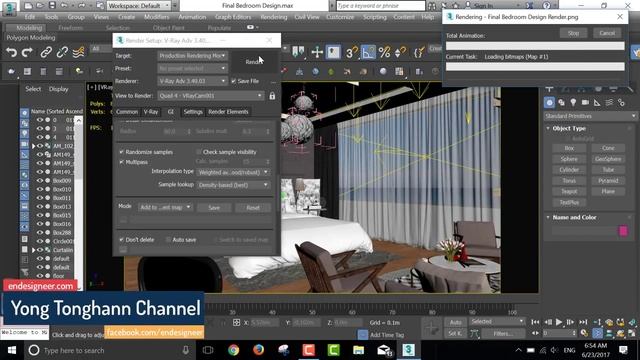Switch to the V-Ray tab
The image size is (640, 360).
[151, 112]
